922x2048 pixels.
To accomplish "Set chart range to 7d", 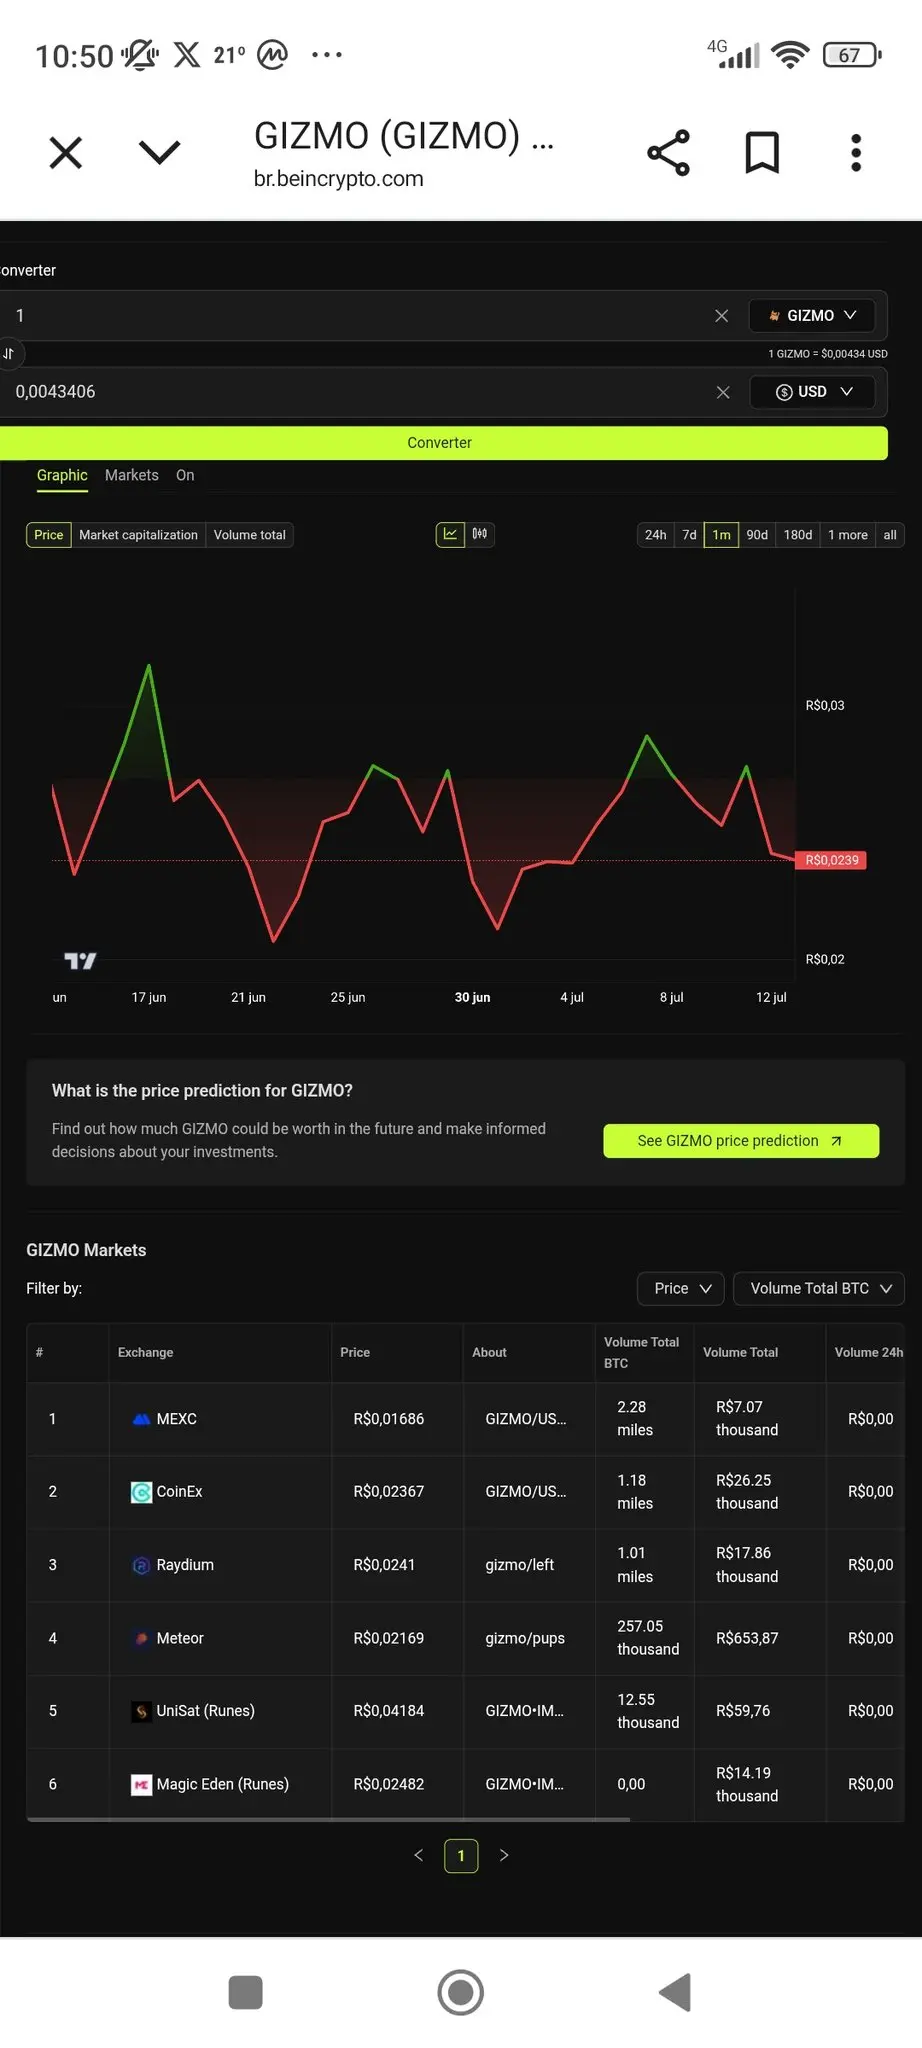I will coord(689,535).
